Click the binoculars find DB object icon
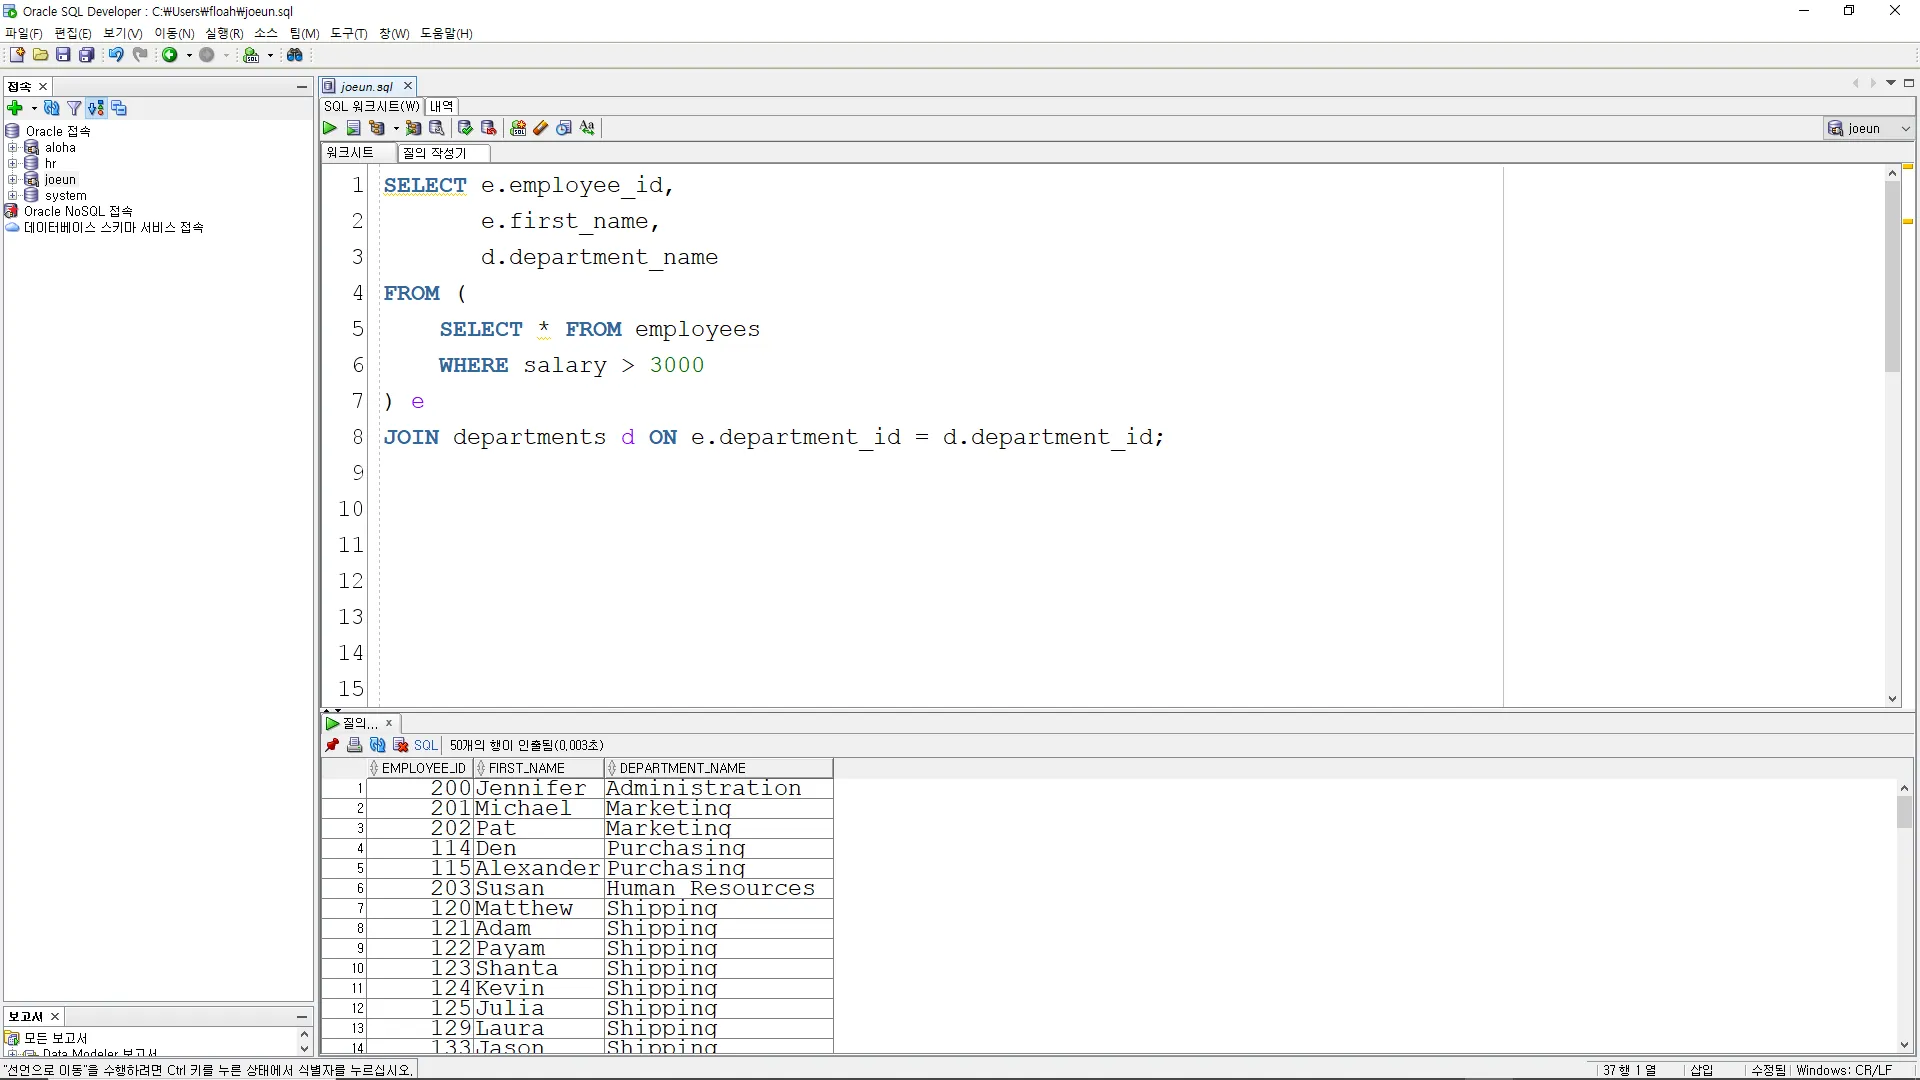 295,55
